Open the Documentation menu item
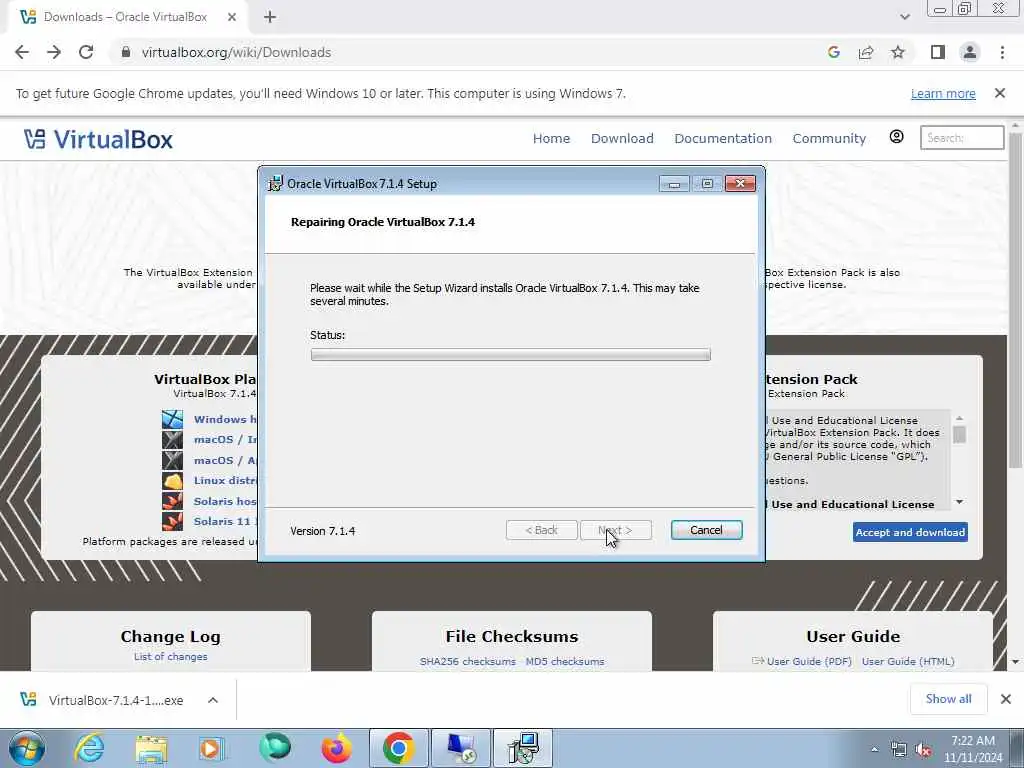1024x768 pixels. pyautogui.click(x=723, y=138)
